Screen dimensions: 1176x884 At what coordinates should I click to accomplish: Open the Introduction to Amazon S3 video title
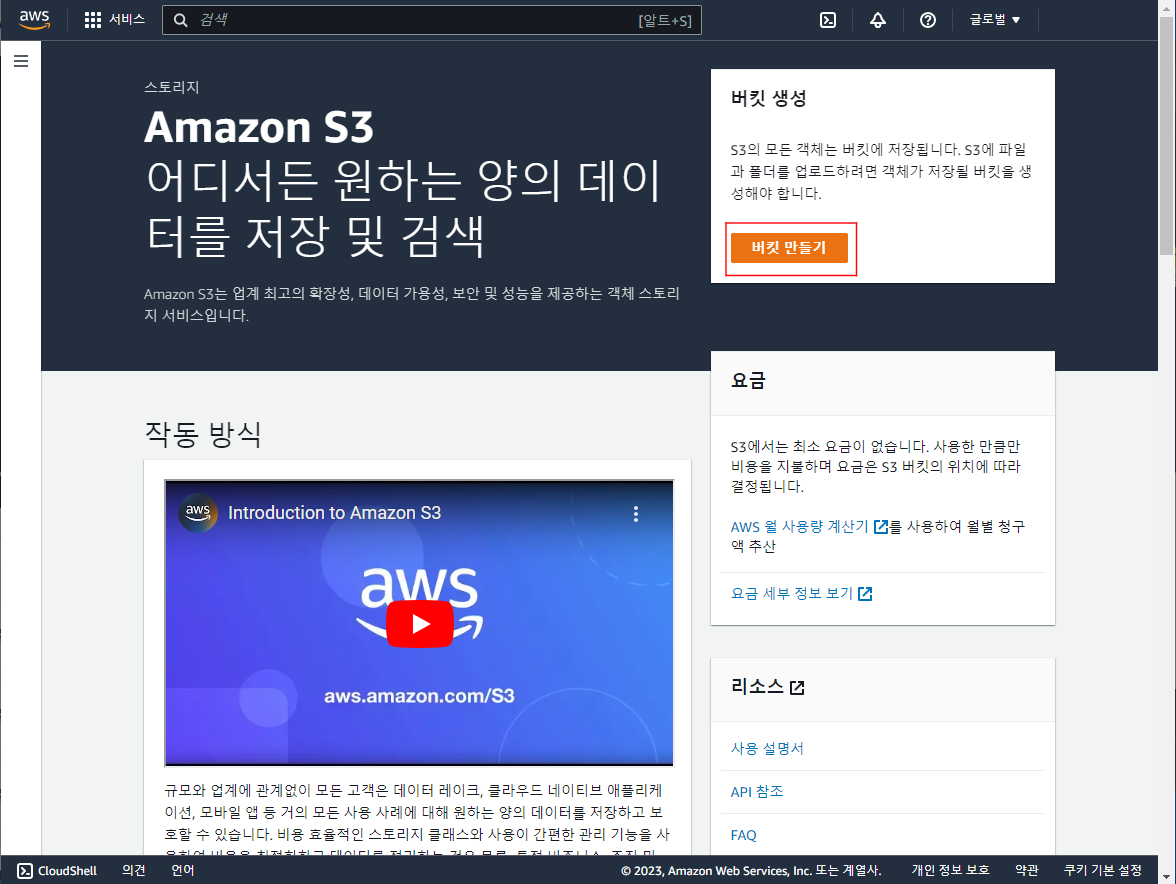(334, 513)
